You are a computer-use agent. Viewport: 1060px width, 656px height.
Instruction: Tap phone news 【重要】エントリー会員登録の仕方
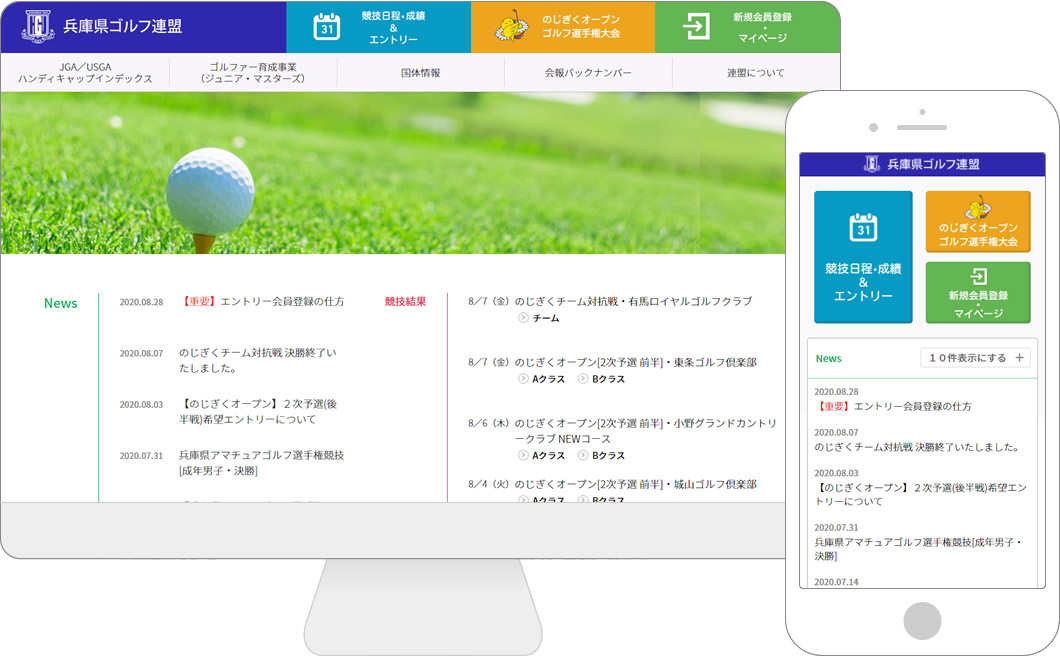point(893,406)
